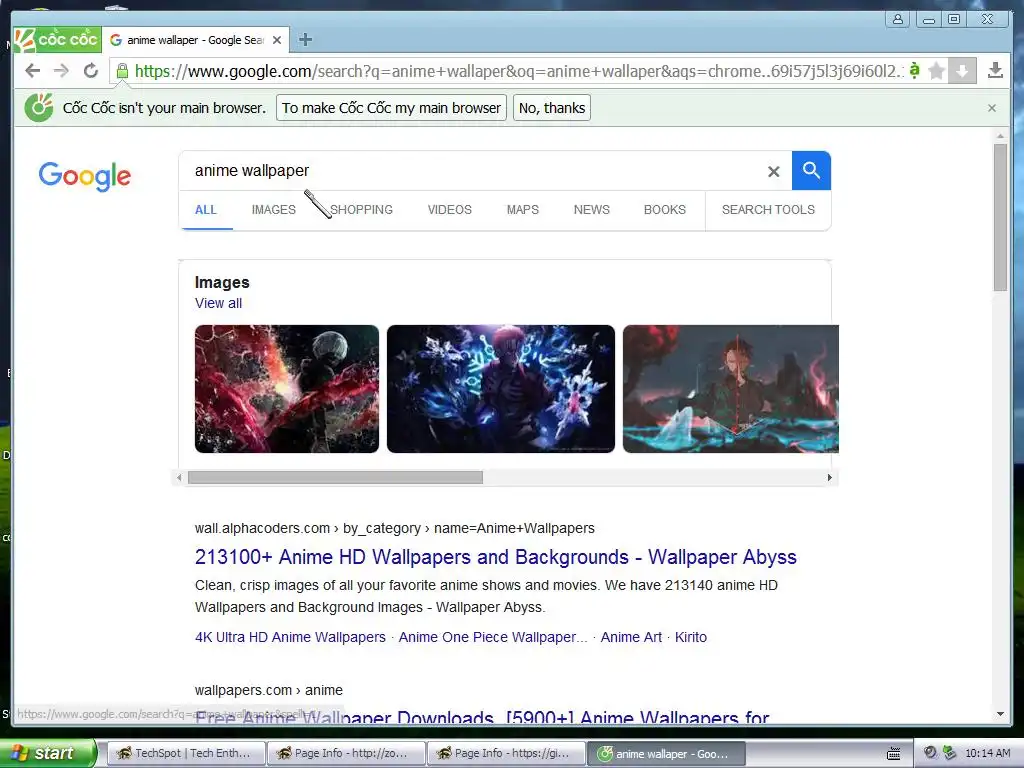Screen dimensions: 1024x768
Task: Open SEARCH TOOLS options
Action: [768, 210]
